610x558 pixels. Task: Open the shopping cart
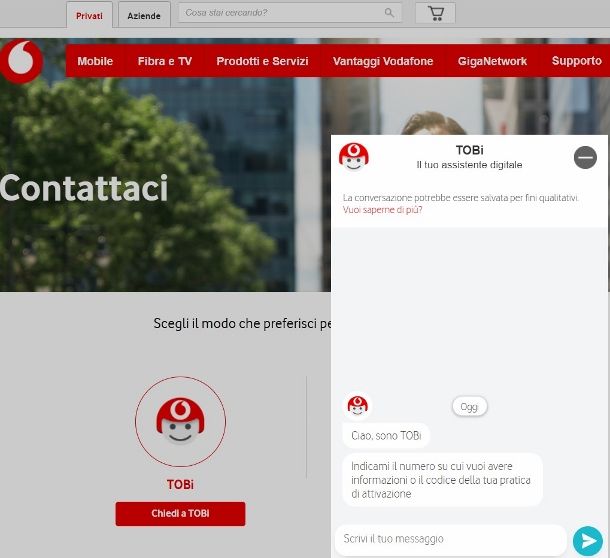(435, 13)
